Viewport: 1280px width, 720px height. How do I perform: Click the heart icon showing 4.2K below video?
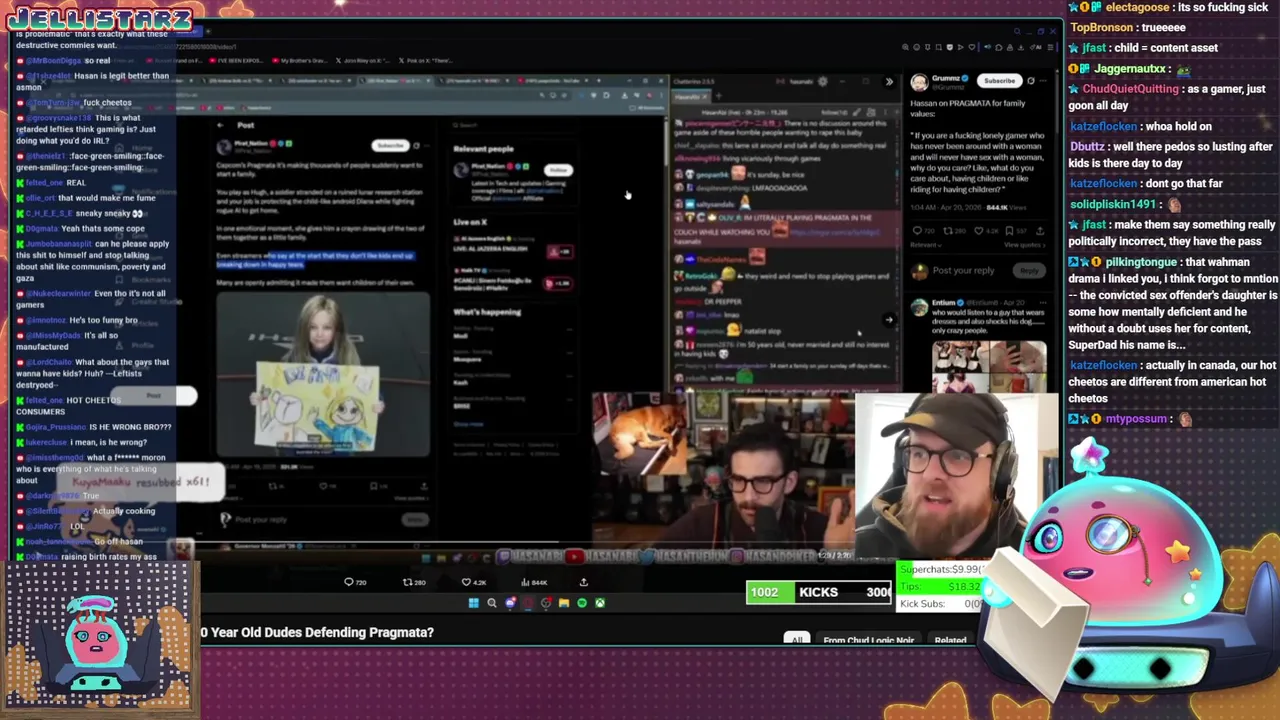(473, 582)
